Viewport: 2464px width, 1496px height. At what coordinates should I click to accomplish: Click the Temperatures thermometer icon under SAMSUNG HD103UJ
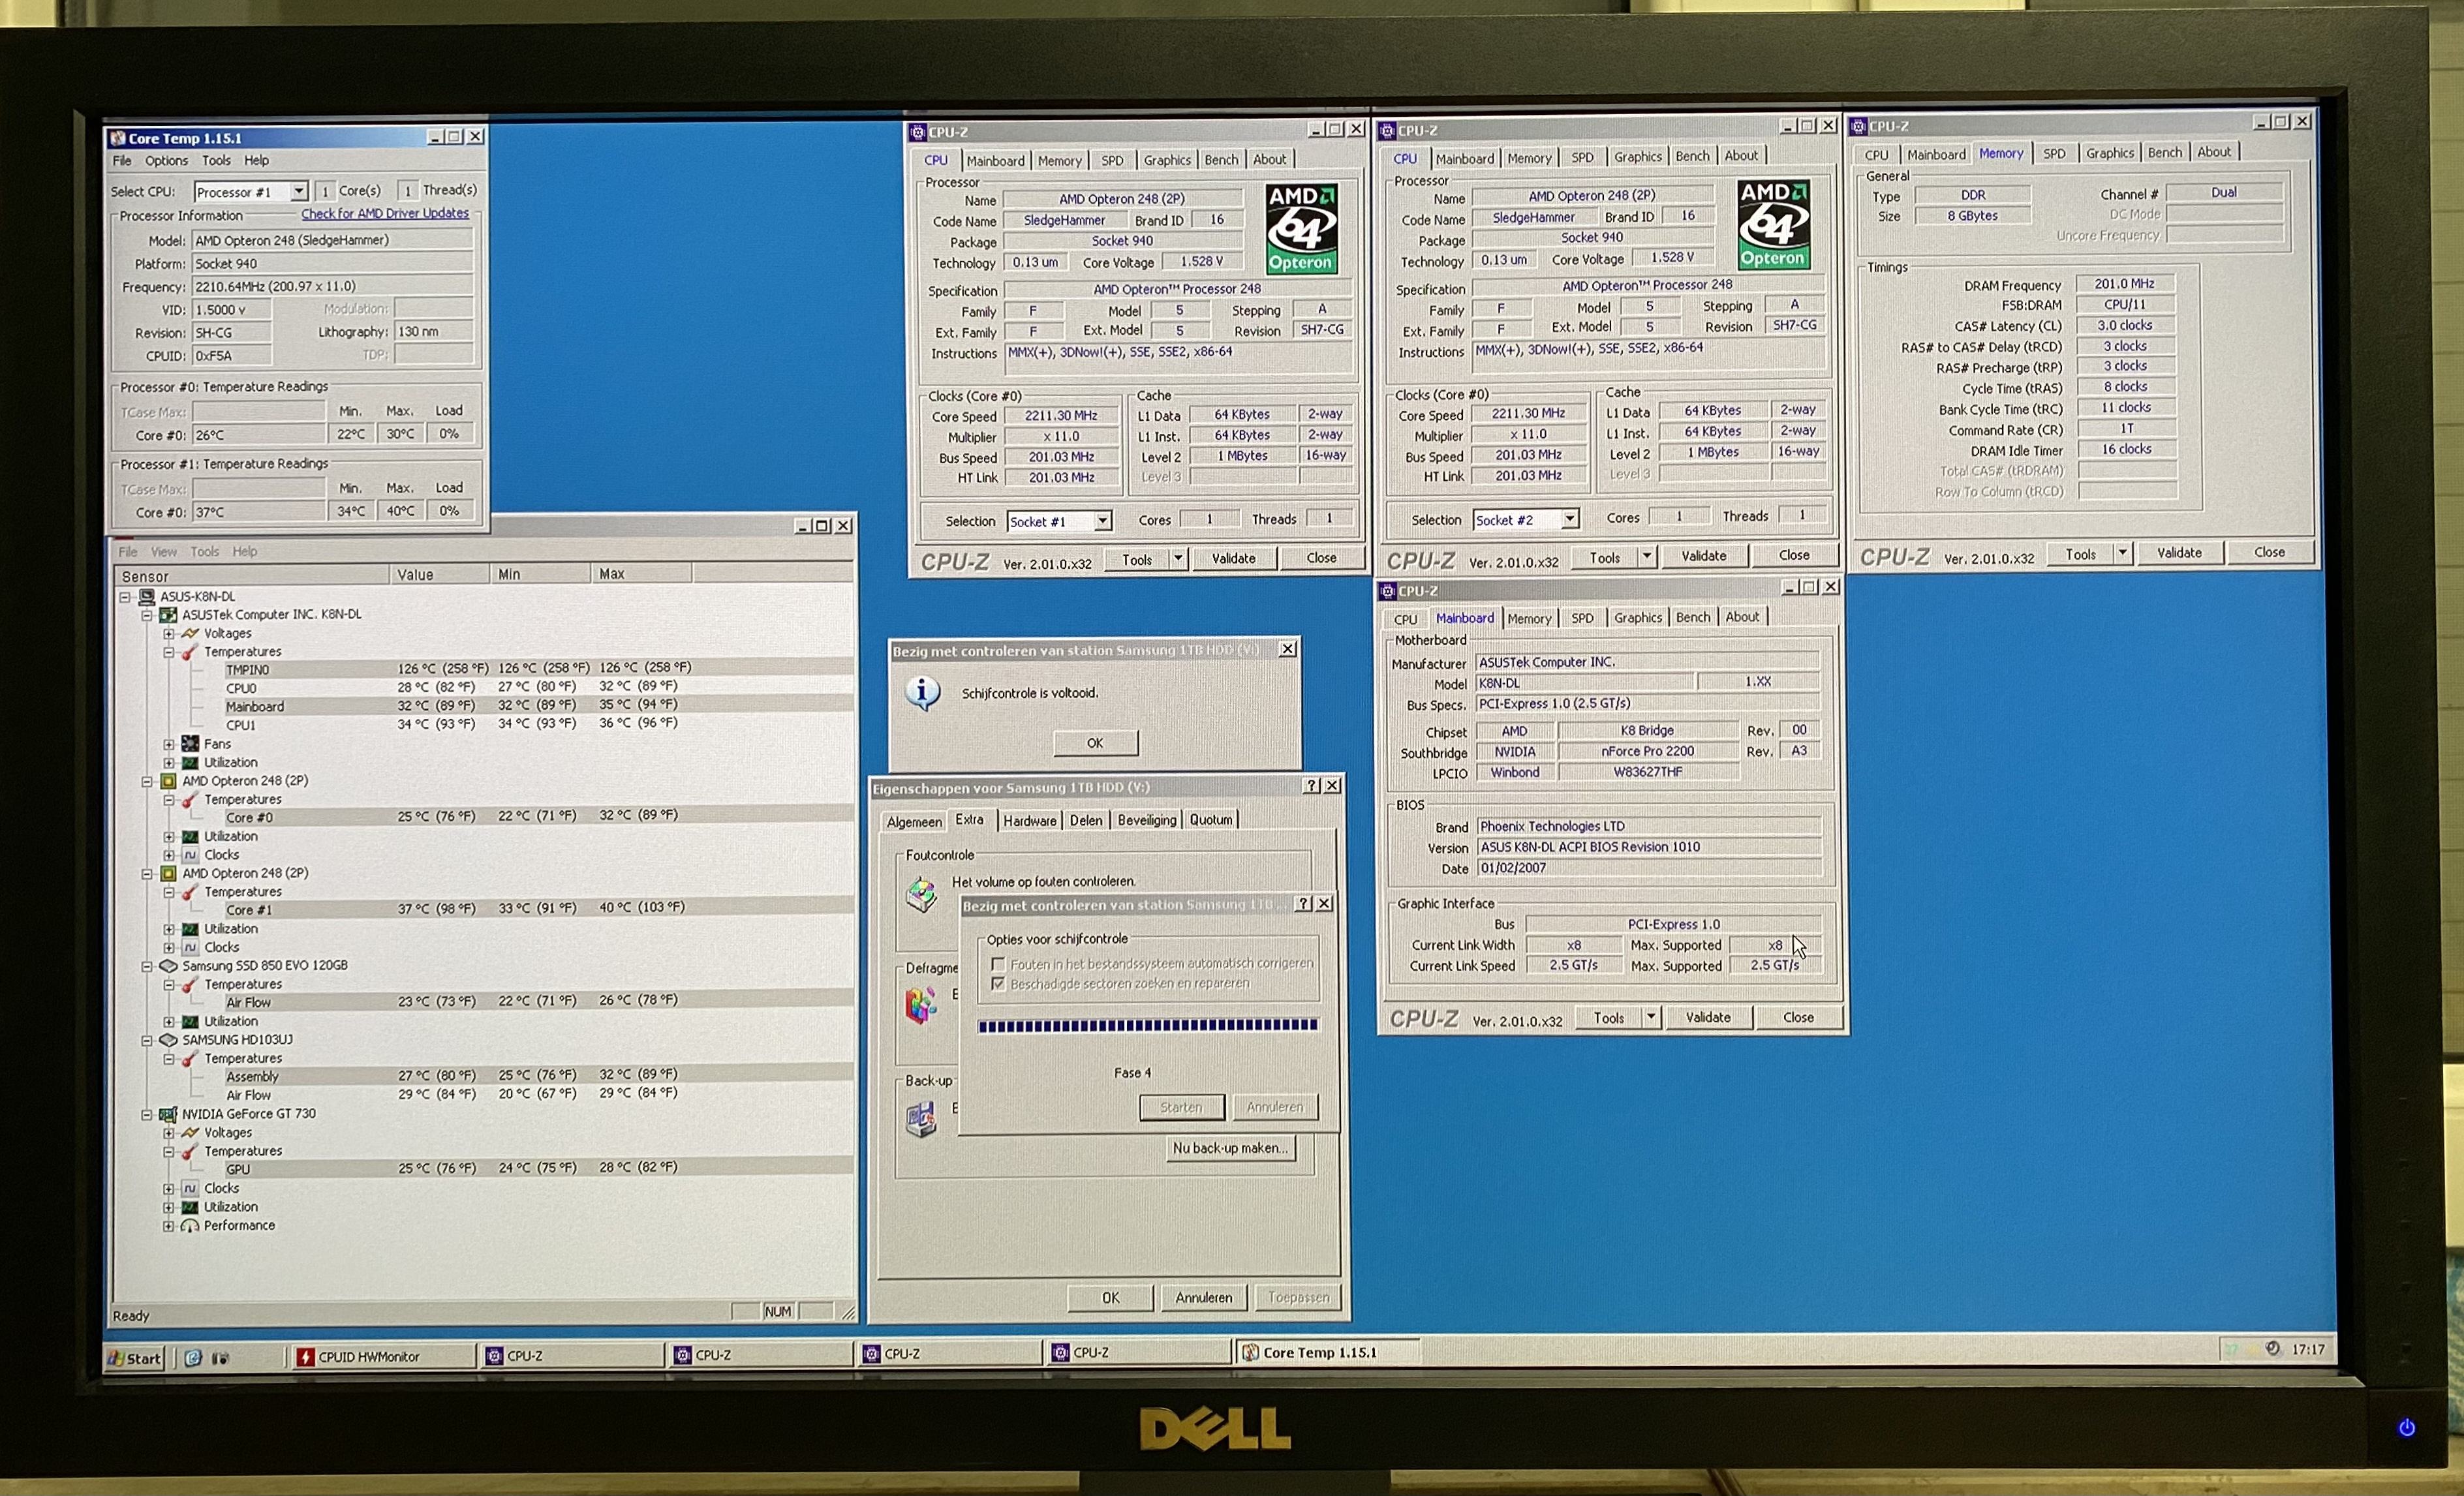pos(190,1059)
